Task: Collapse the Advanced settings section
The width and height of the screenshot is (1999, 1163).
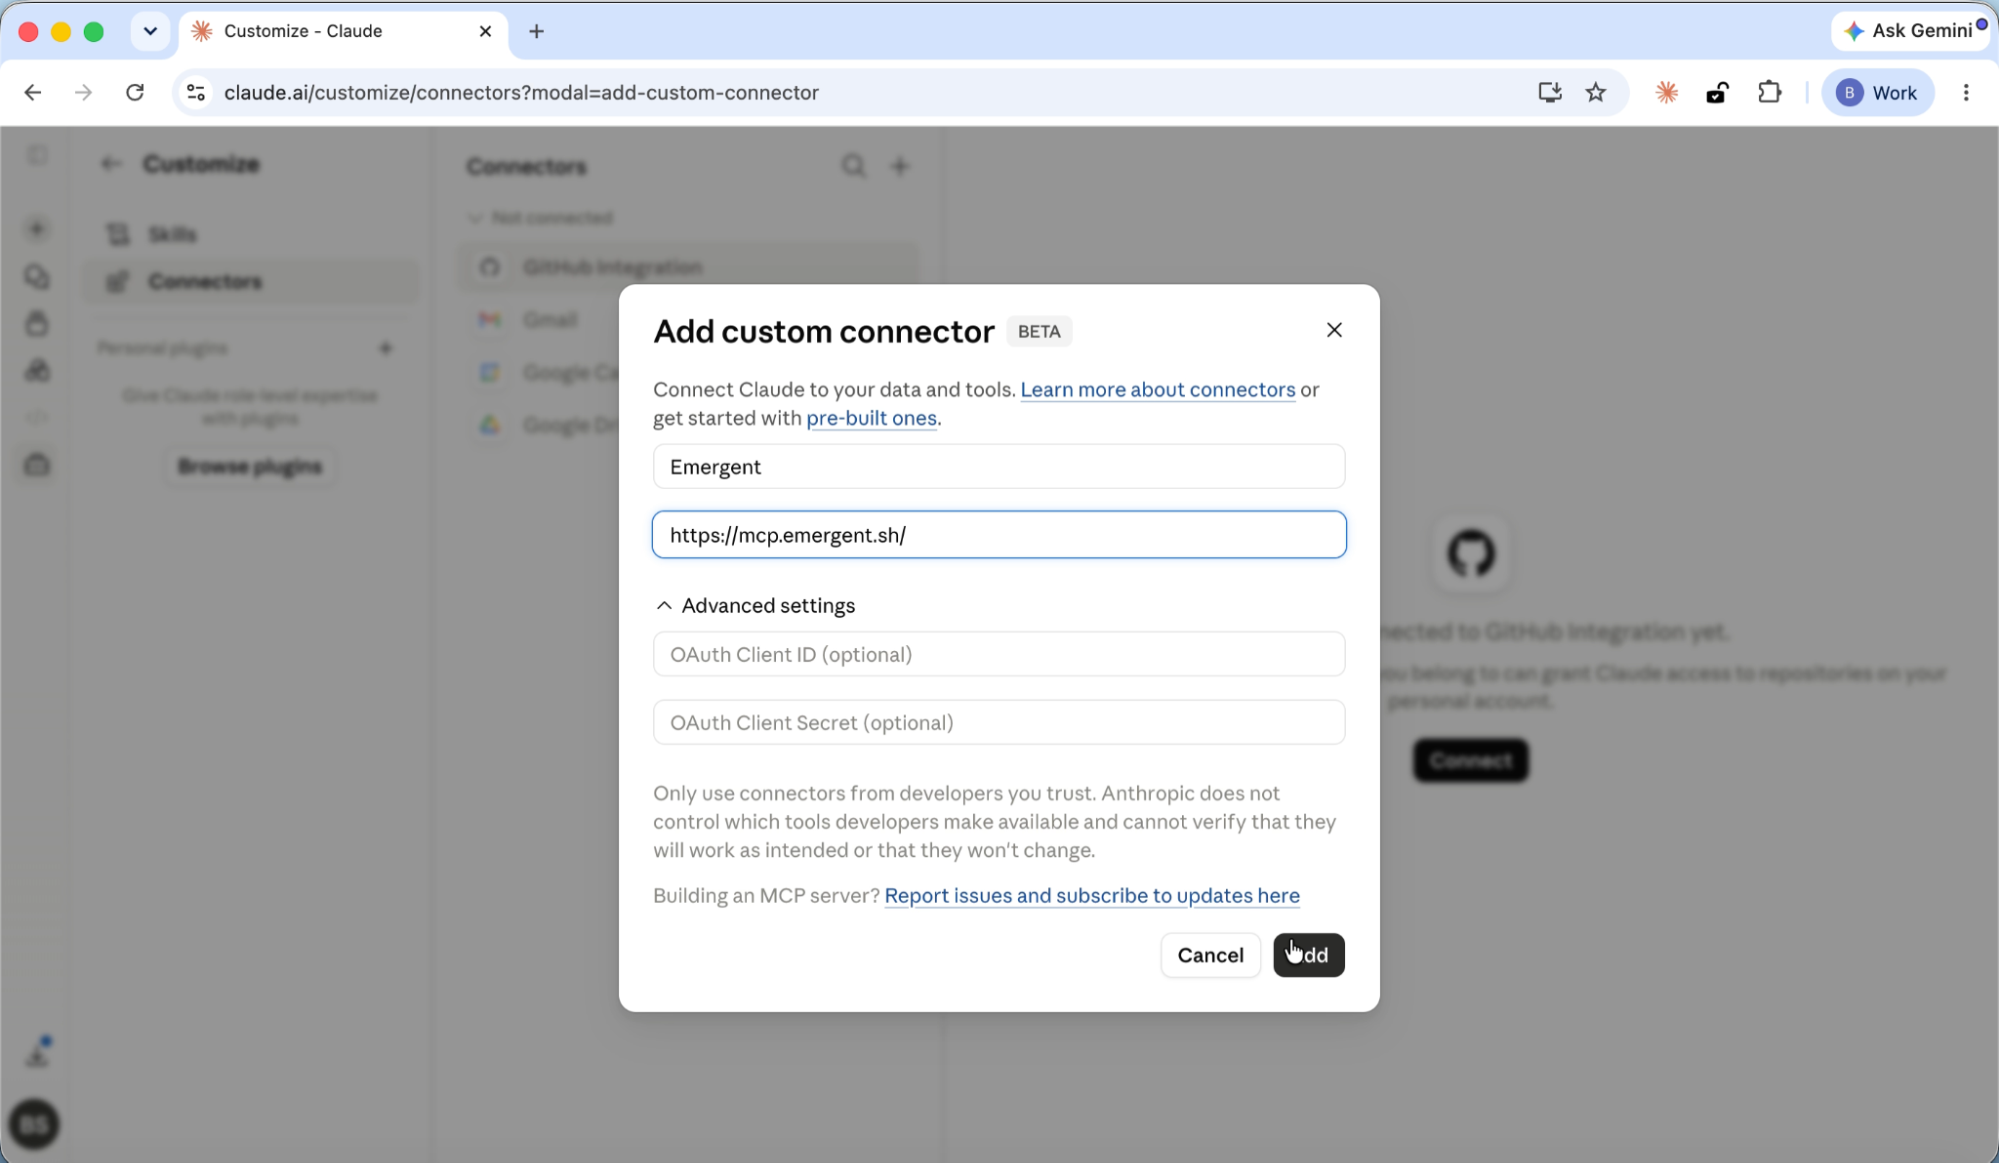Action: [x=755, y=605]
